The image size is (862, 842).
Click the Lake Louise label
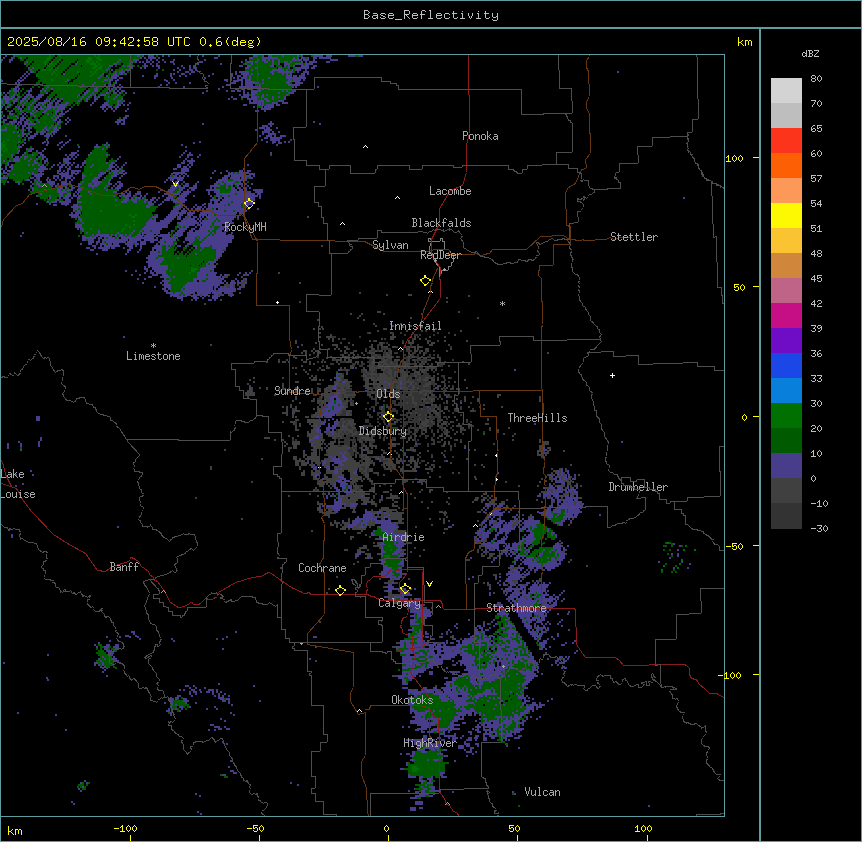[x=18, y=484]
